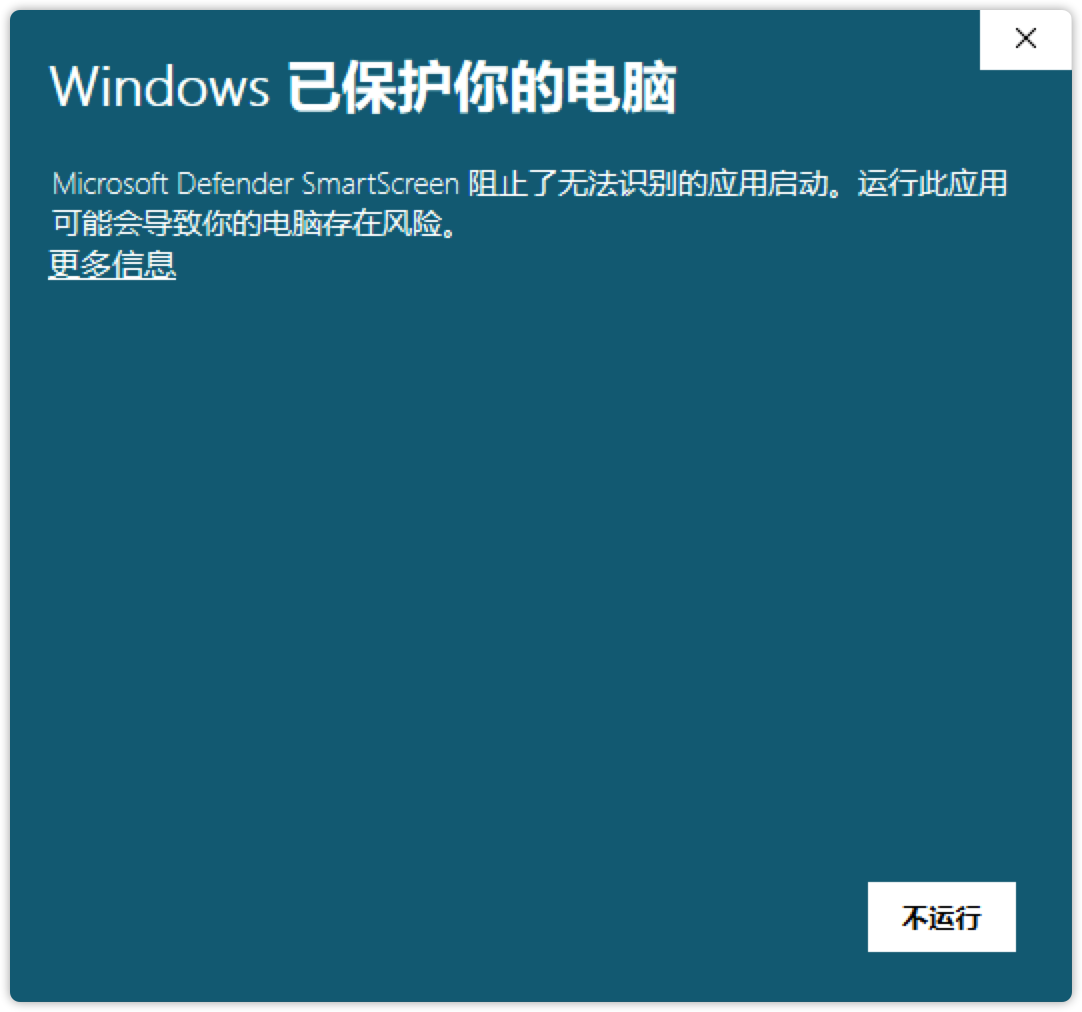Follow the 更多信息 hyperlink below the warning
The height and width of the screenshot is (1012, 1082).
pos(112,264)
